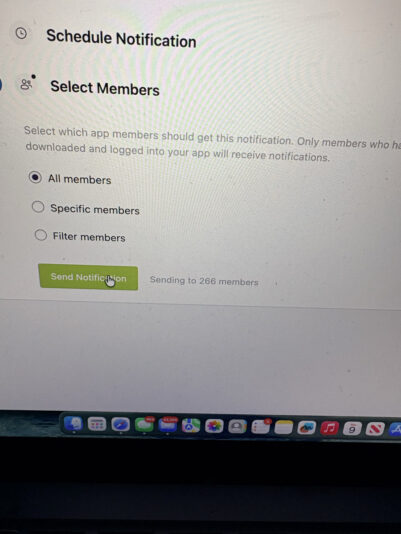Collapse the Select Members section heading
401x534 pixels.
click(x=105, y=88)
